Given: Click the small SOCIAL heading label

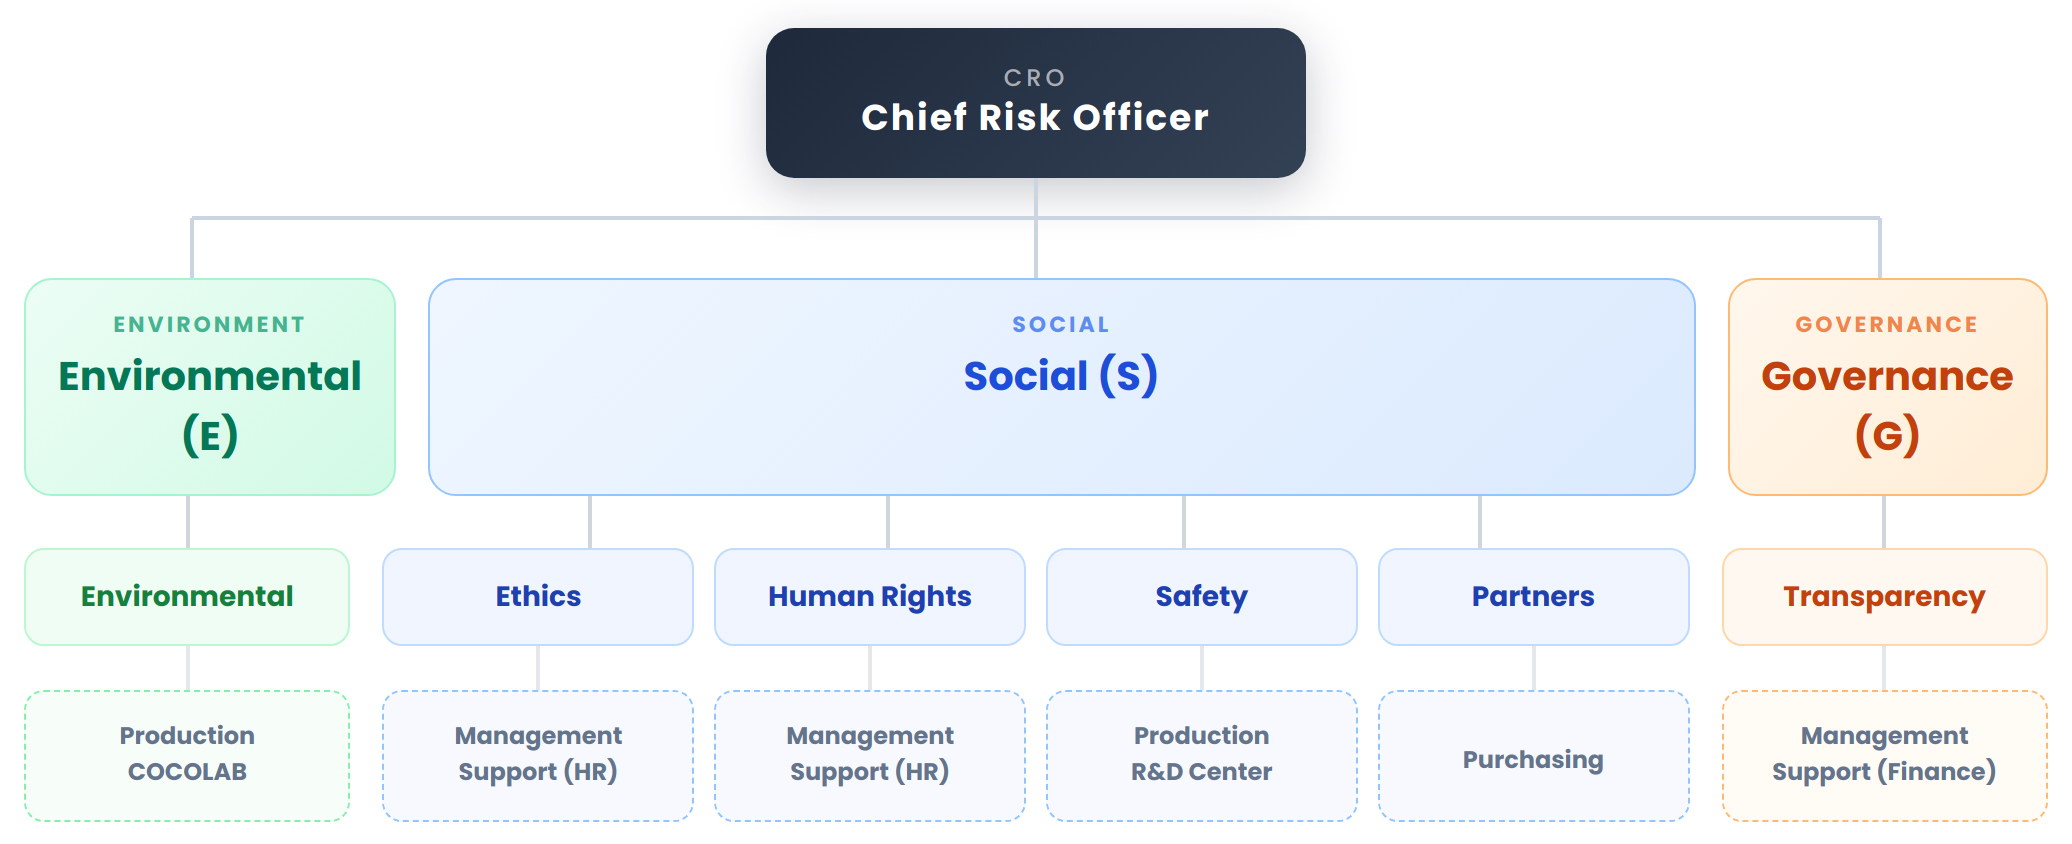Looking at the screenshot, I should tap(1061, 325).
